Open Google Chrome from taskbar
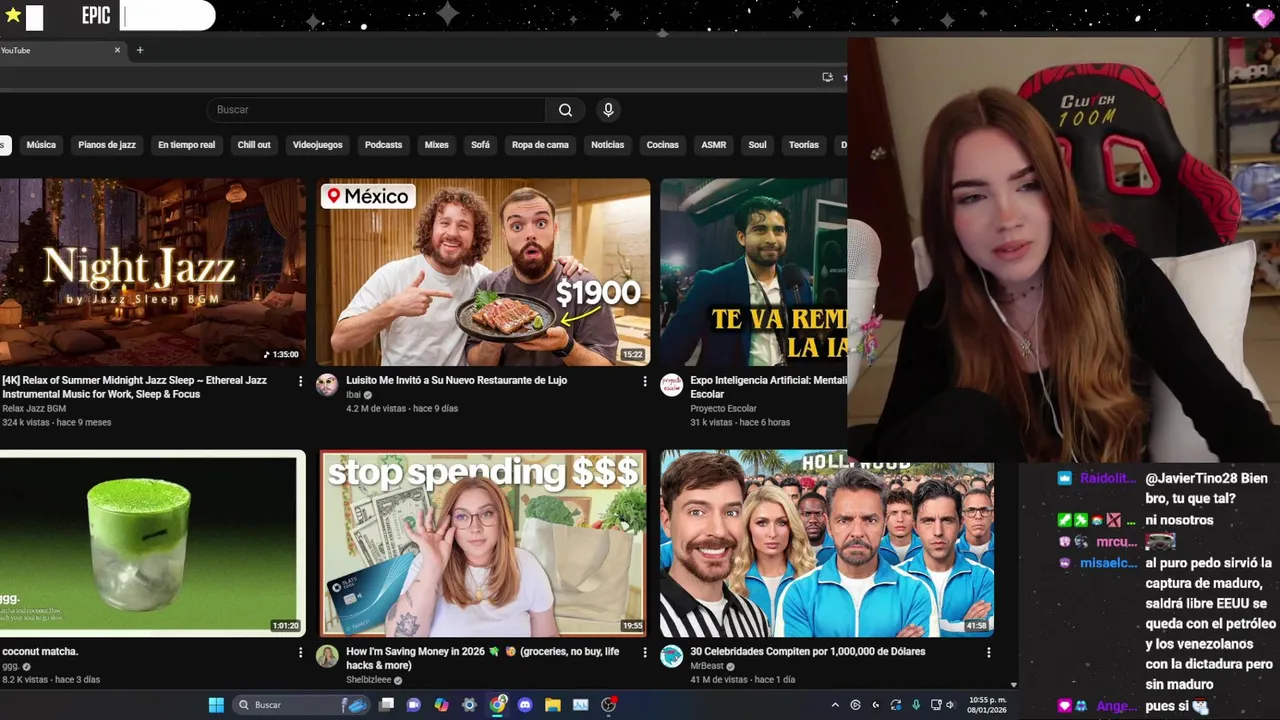 pos(497,705)
